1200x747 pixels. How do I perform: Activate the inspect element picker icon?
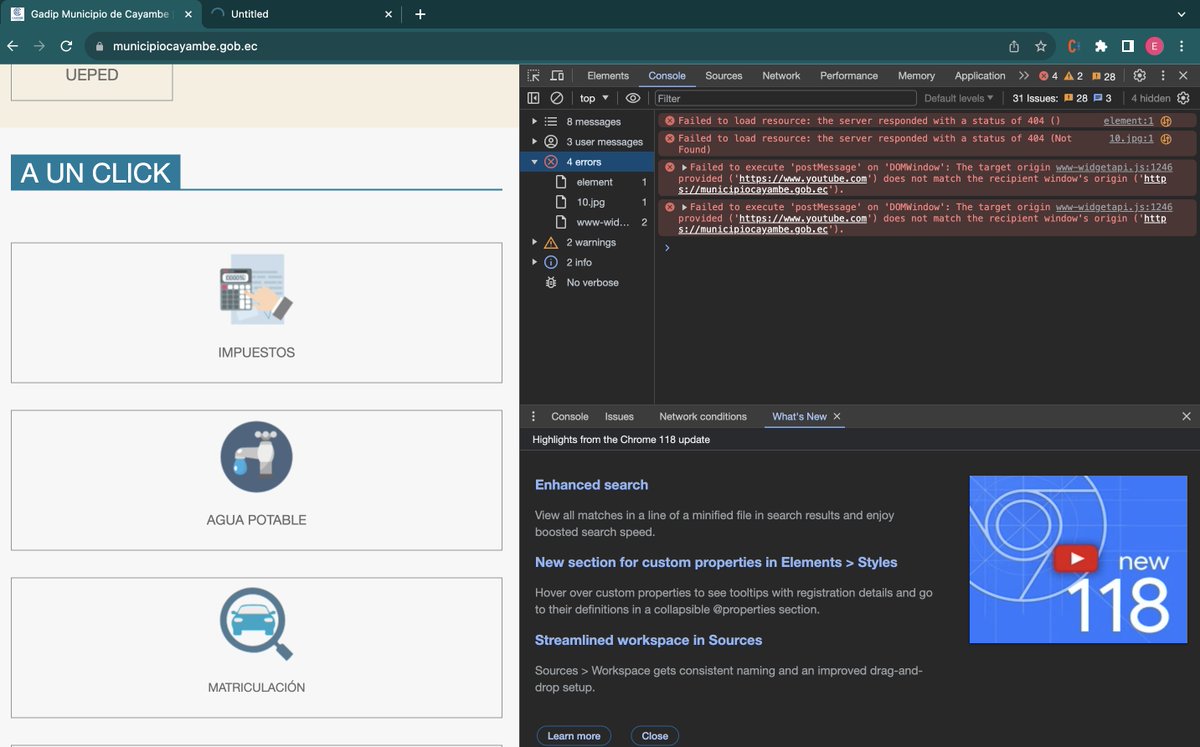534,75
